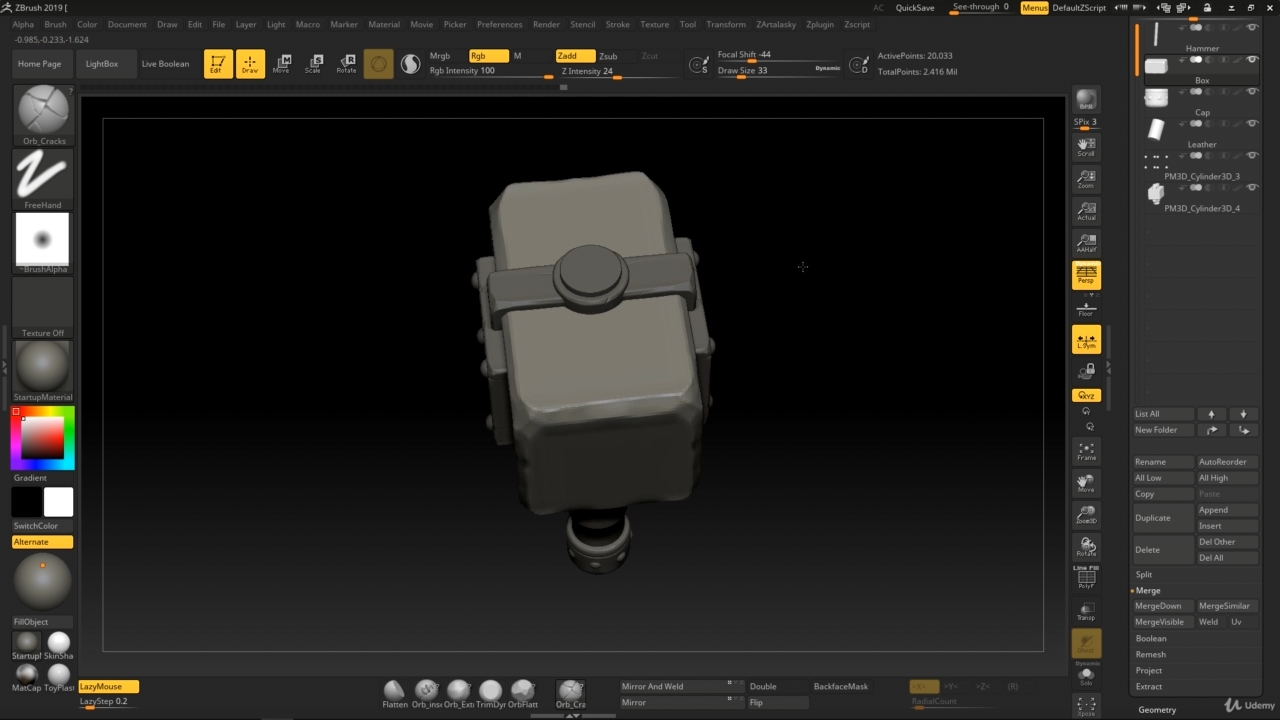Expand the Boolean section
1280x720 pixels.
coord(1151,638)
